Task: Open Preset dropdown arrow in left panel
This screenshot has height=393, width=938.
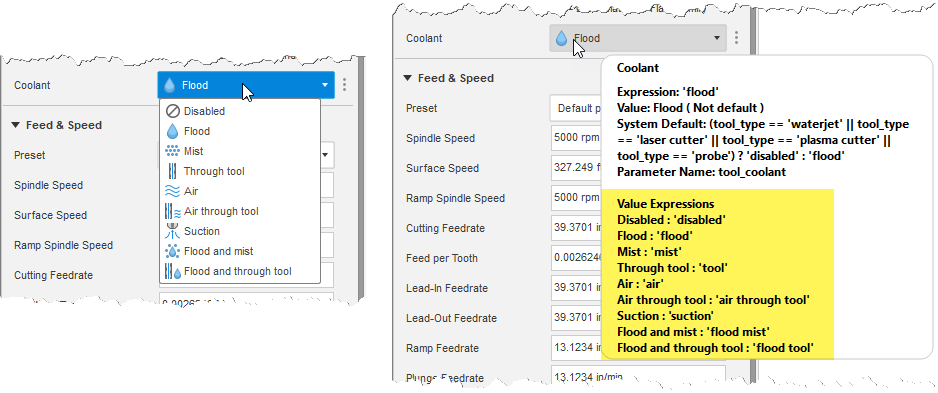Action: [326, 155]
